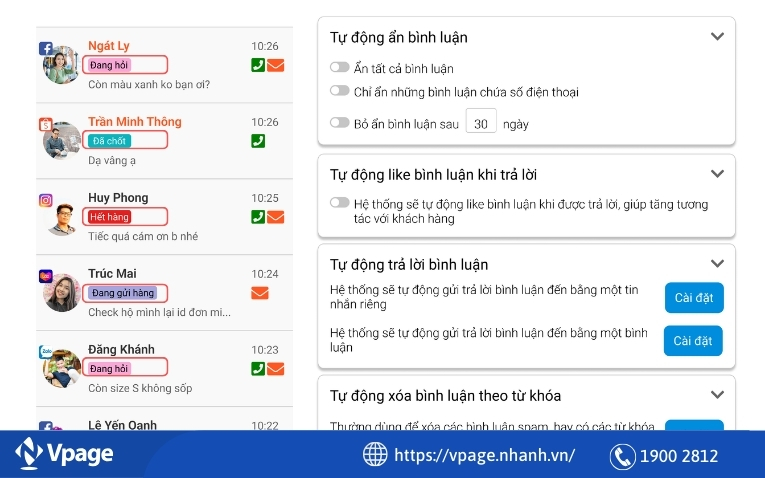
Task: Click the globe icon beside the website URL
Action: point(375,454)
